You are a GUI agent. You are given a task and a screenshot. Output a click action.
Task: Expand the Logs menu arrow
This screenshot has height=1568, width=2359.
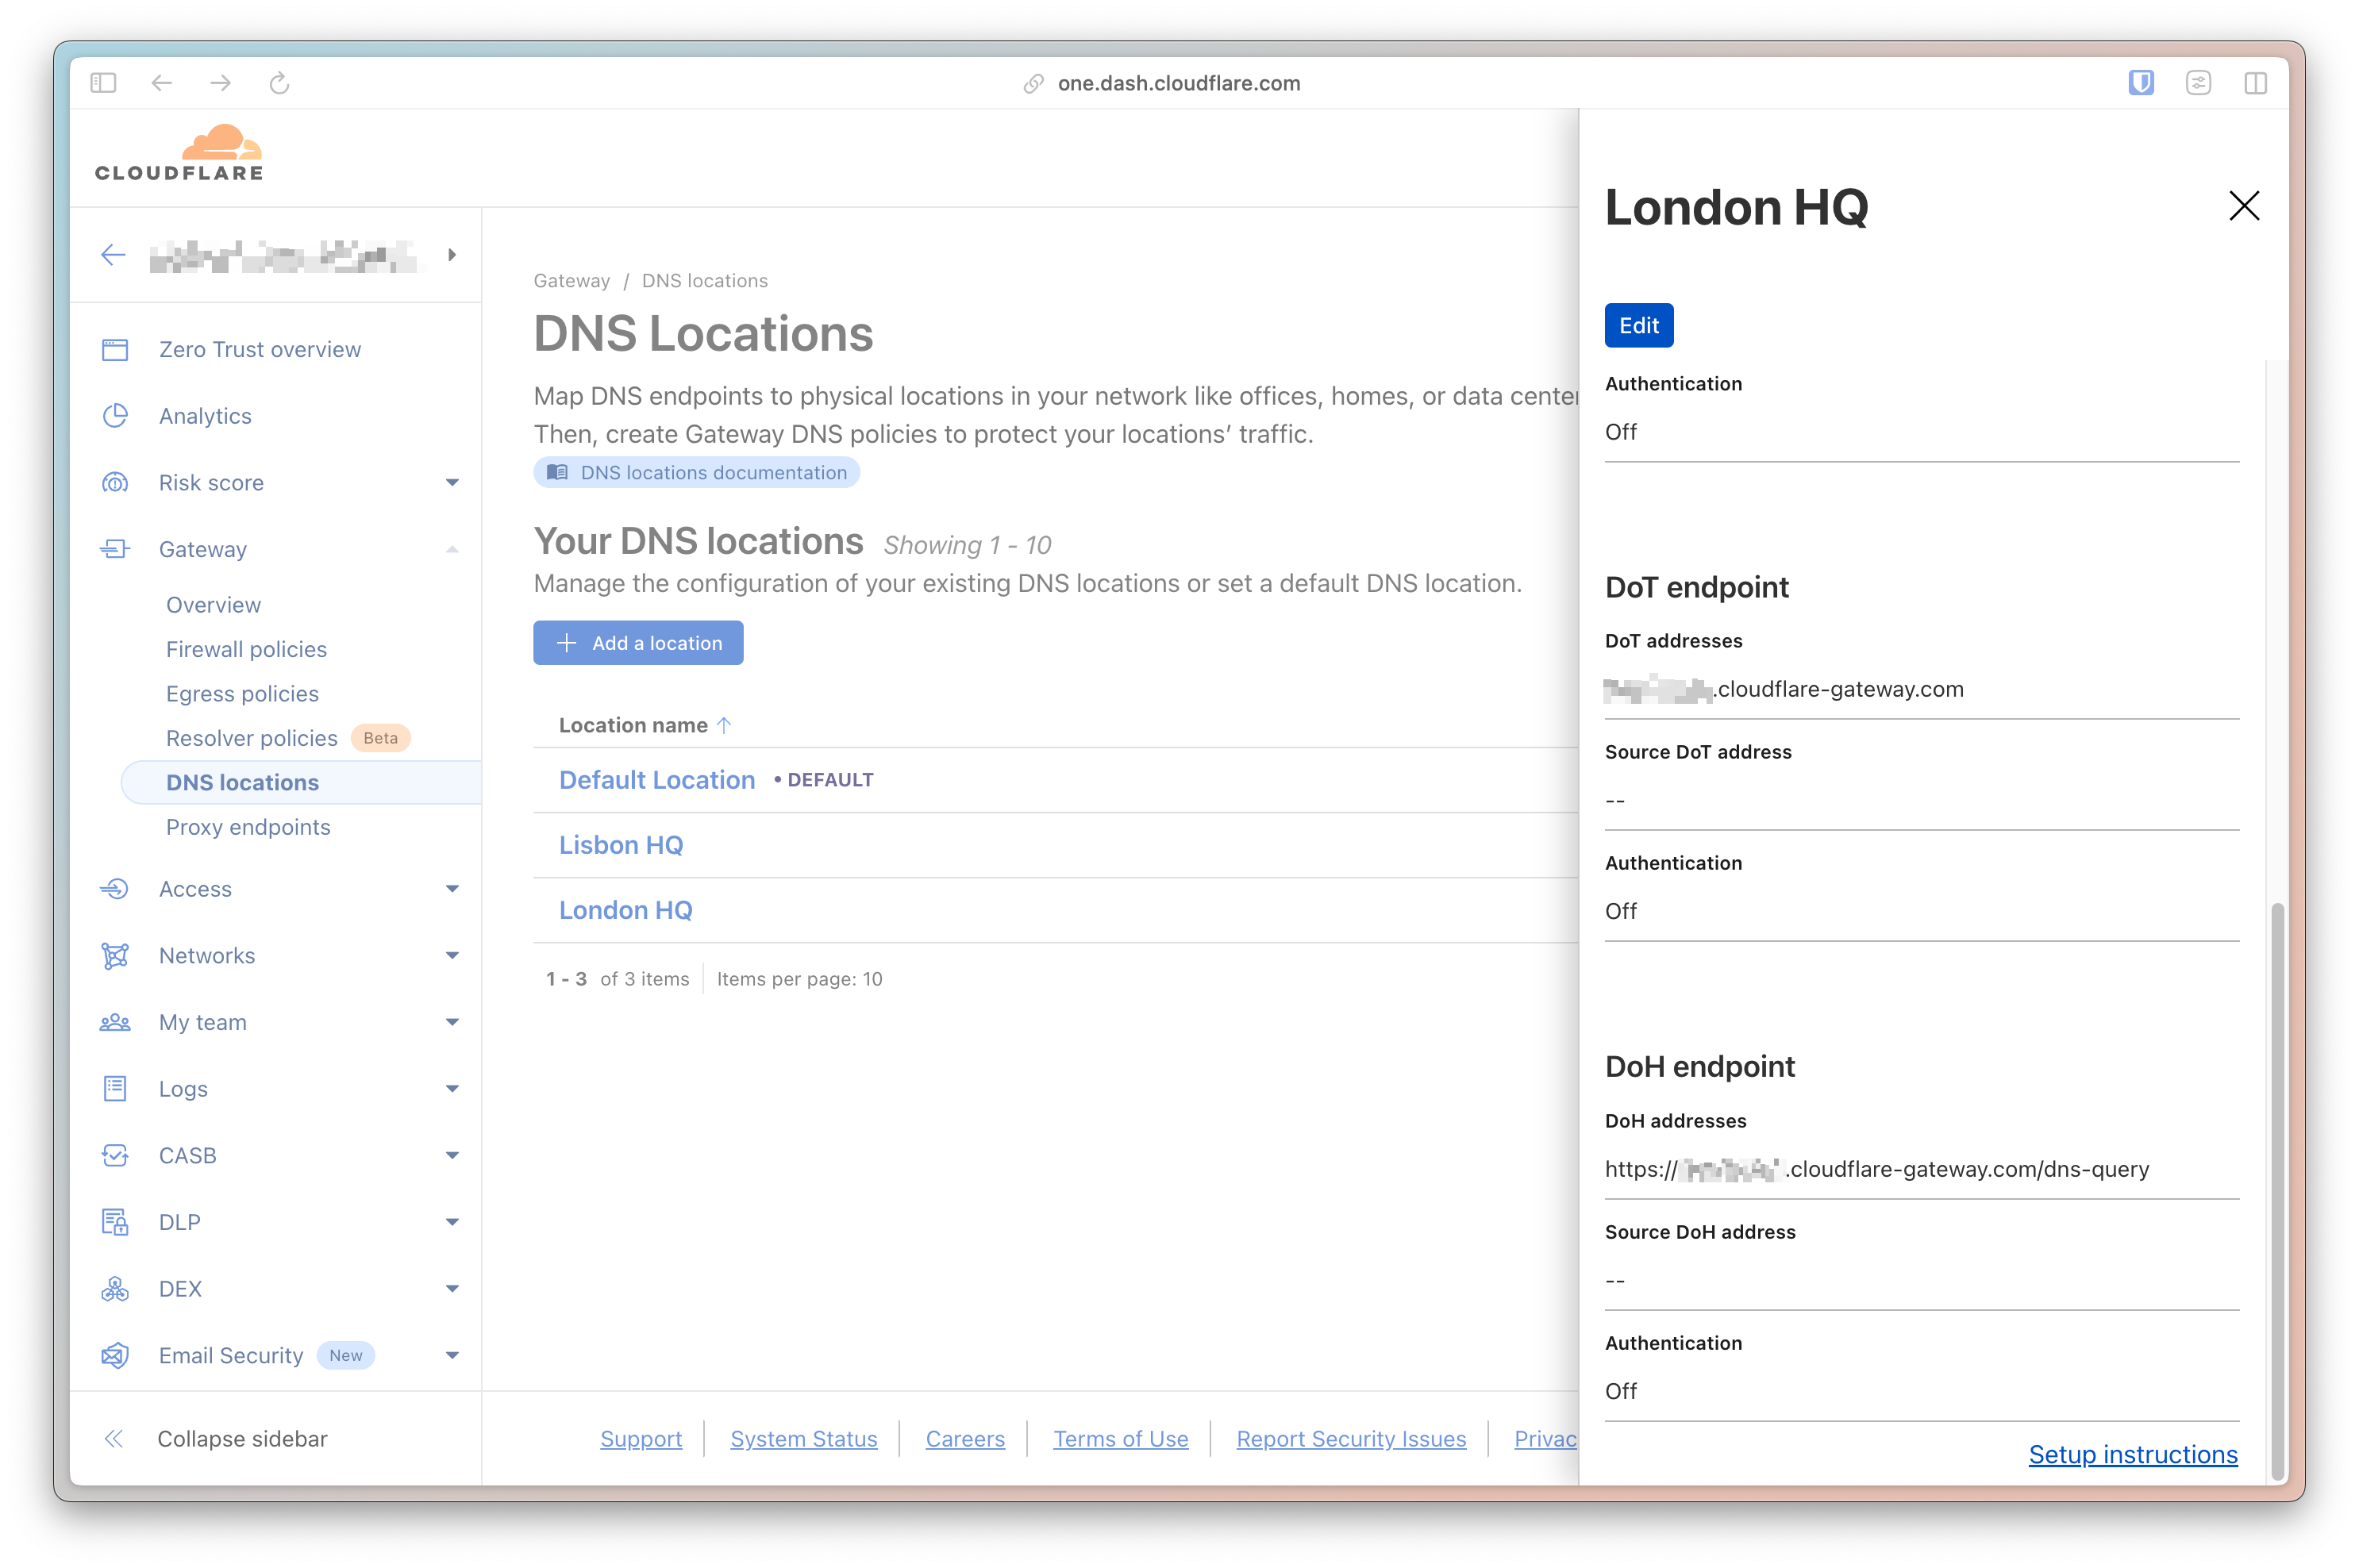coord(452,1089)
